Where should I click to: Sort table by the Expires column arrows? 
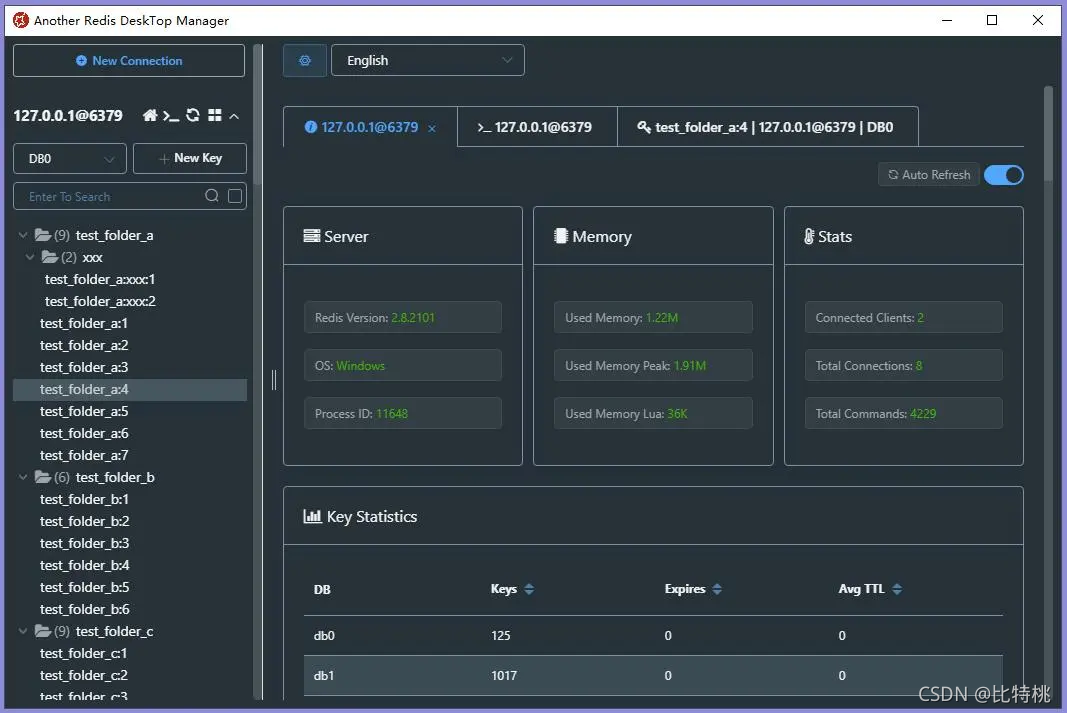pyautogui.click(x=717, y=589)
